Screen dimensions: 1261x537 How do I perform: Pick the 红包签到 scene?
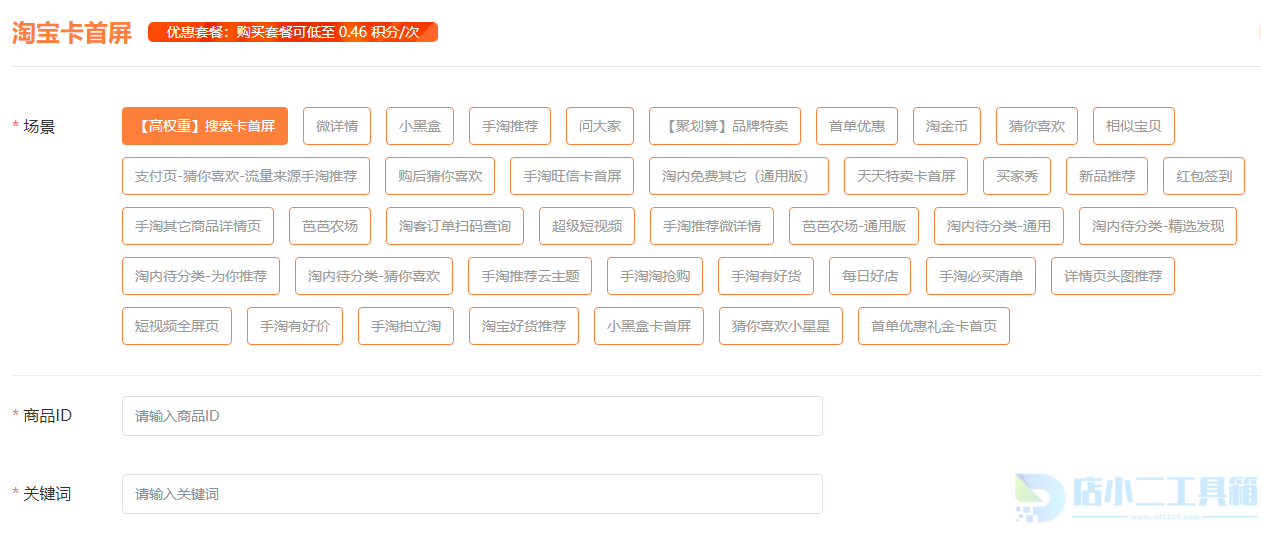coord(1204,176)
